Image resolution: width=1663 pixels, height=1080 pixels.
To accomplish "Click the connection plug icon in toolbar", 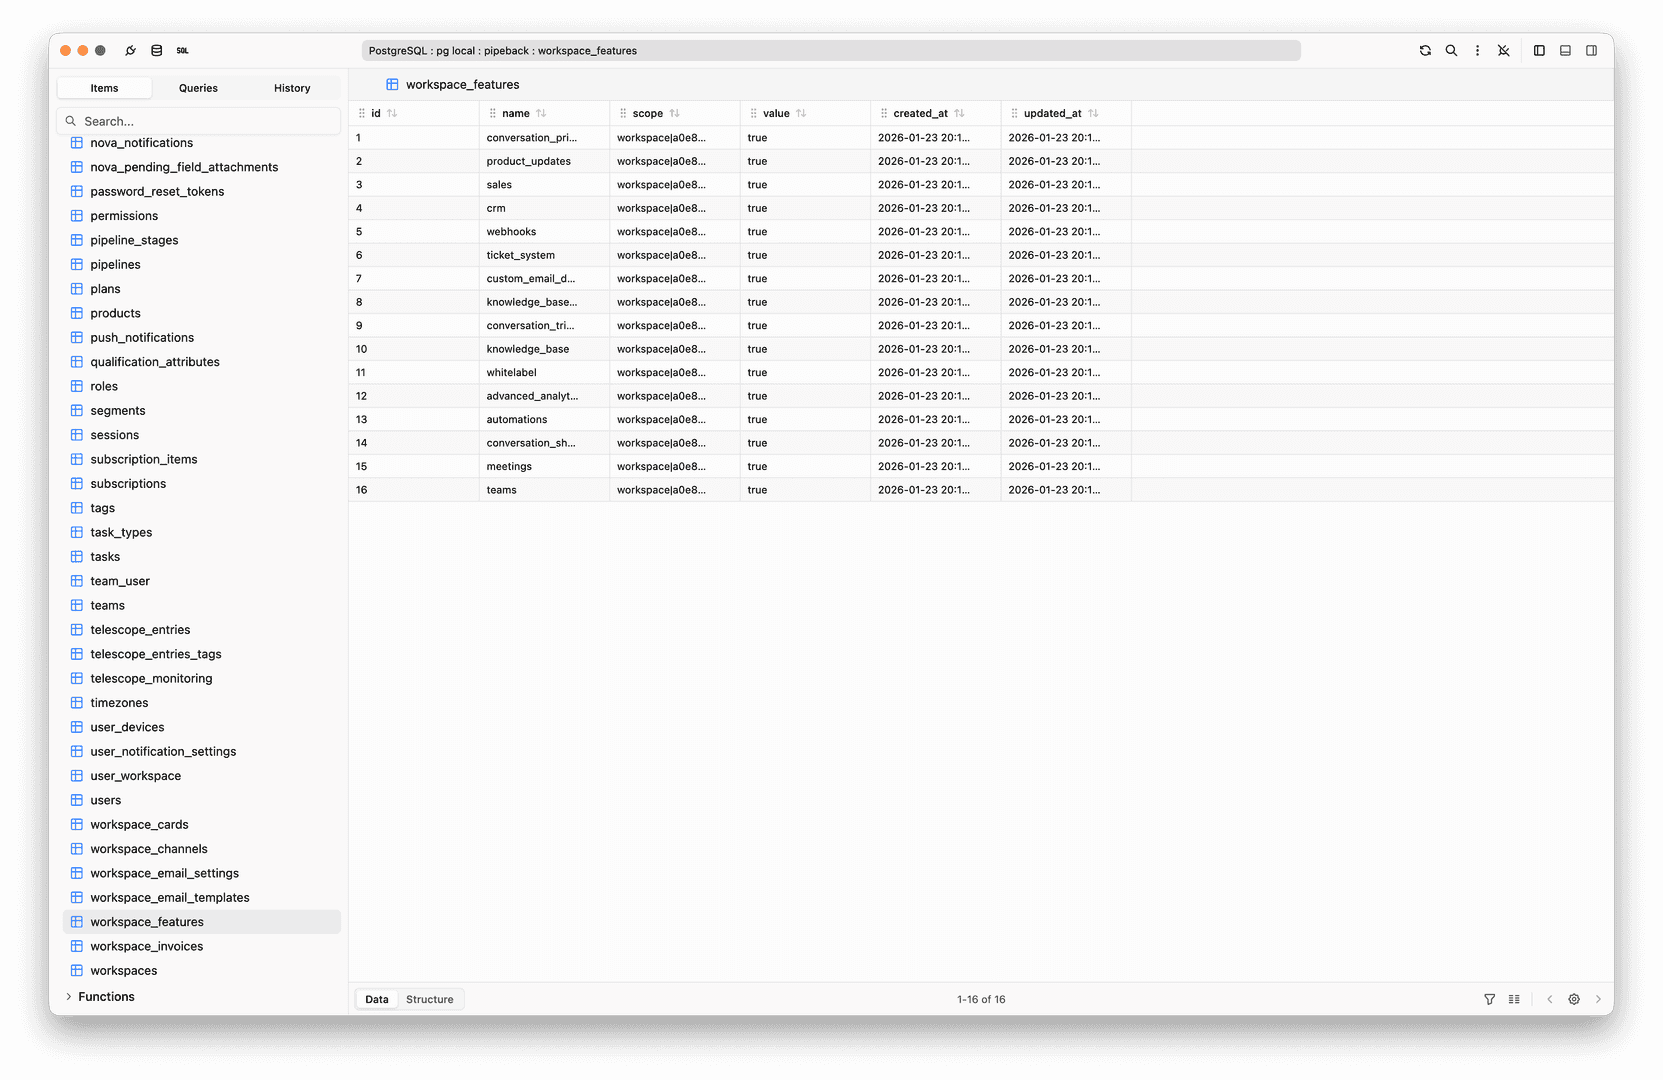I will [130, 51].
